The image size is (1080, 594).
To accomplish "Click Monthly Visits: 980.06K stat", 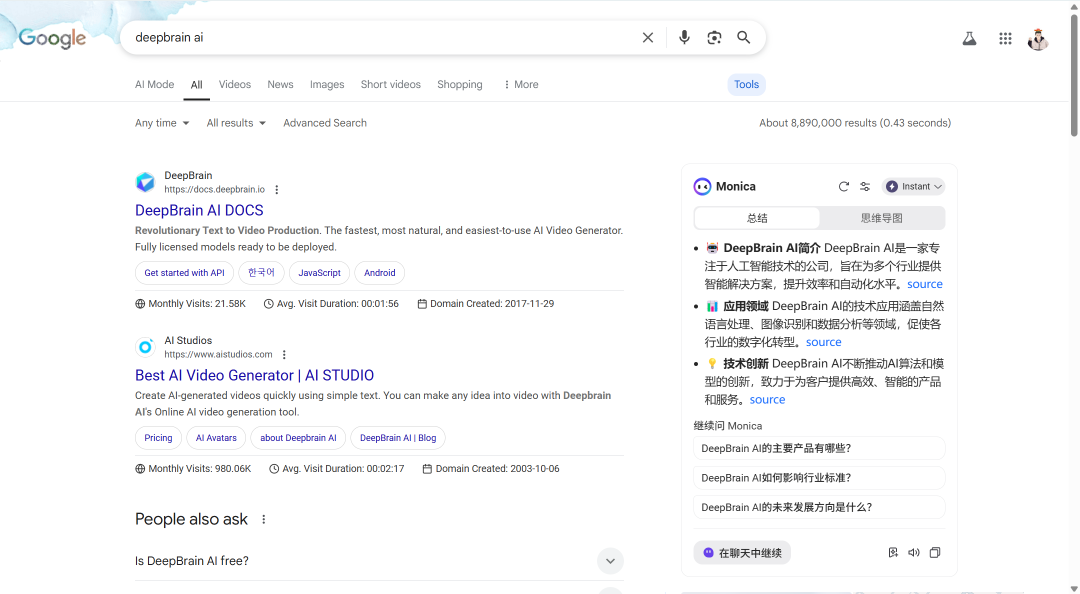I will pos(194,469).
